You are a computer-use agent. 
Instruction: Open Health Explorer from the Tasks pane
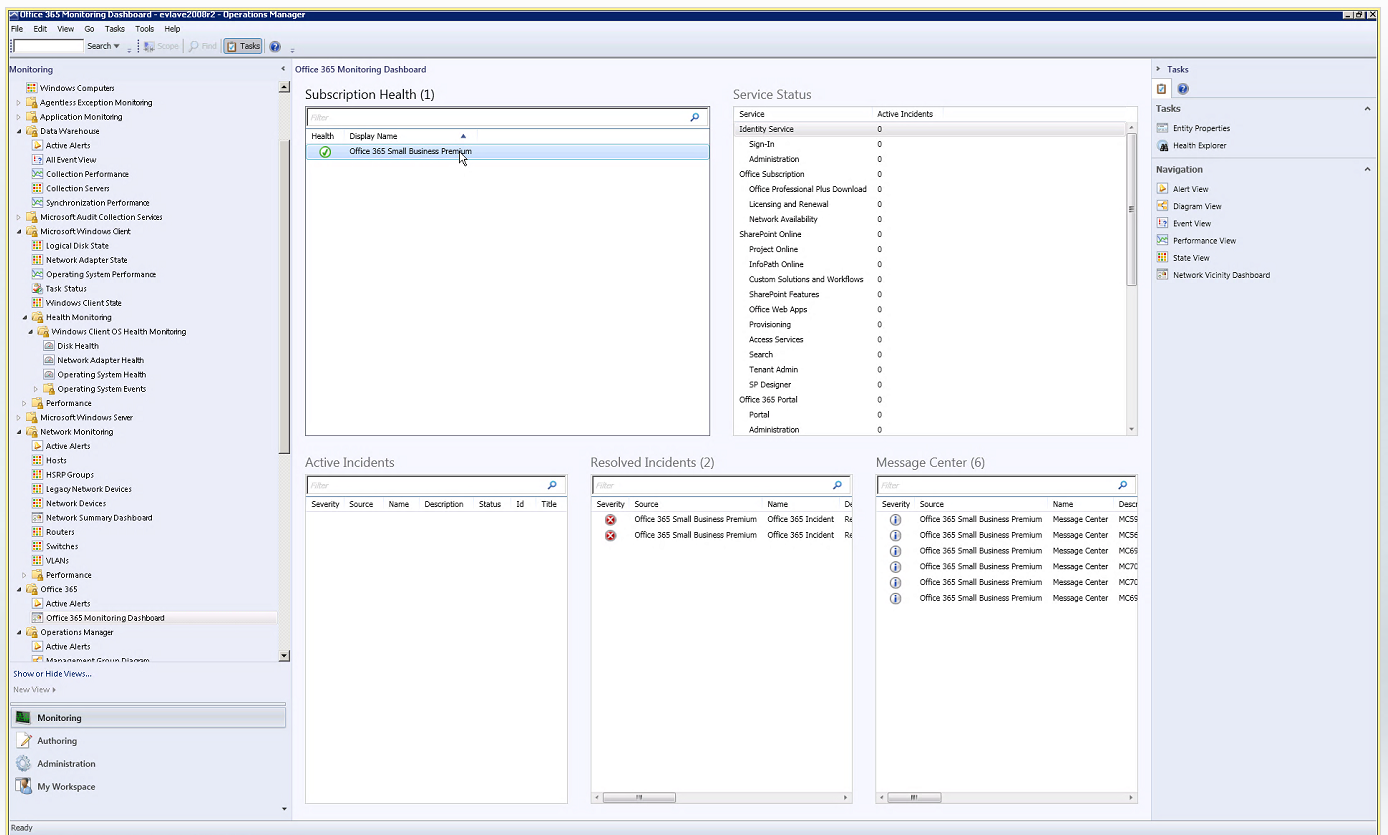coord(1199,146)
